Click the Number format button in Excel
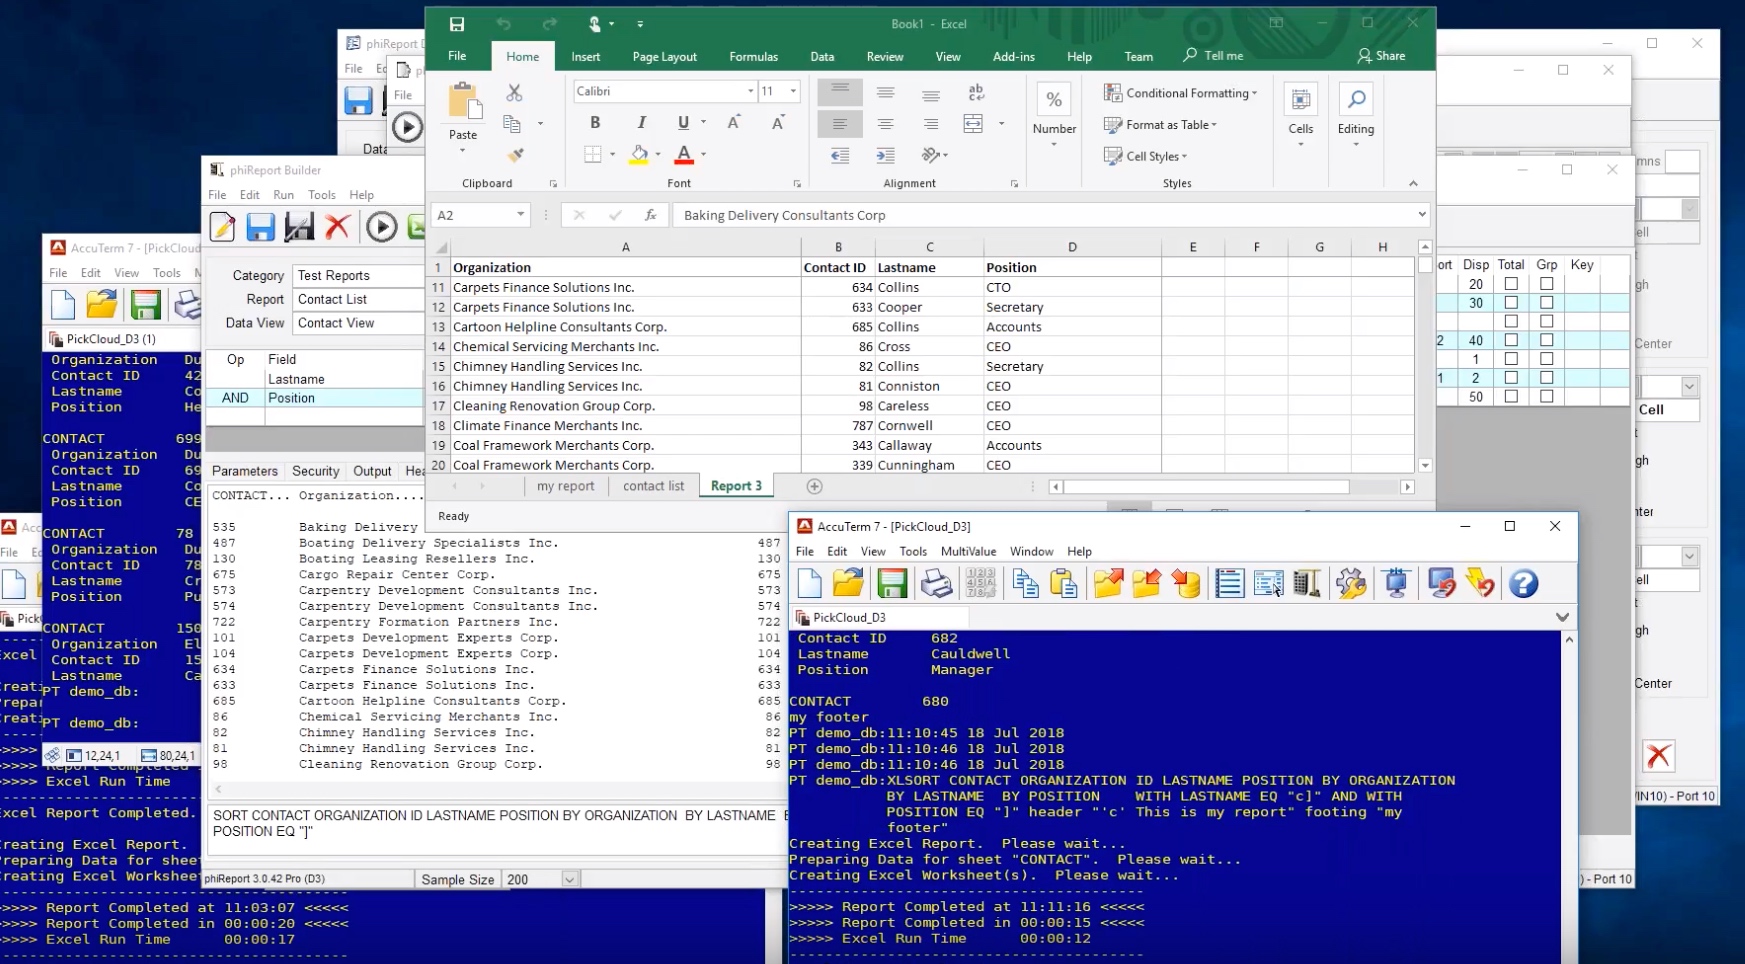This screenshot has height=964, width=1745. pos(1054,113)
